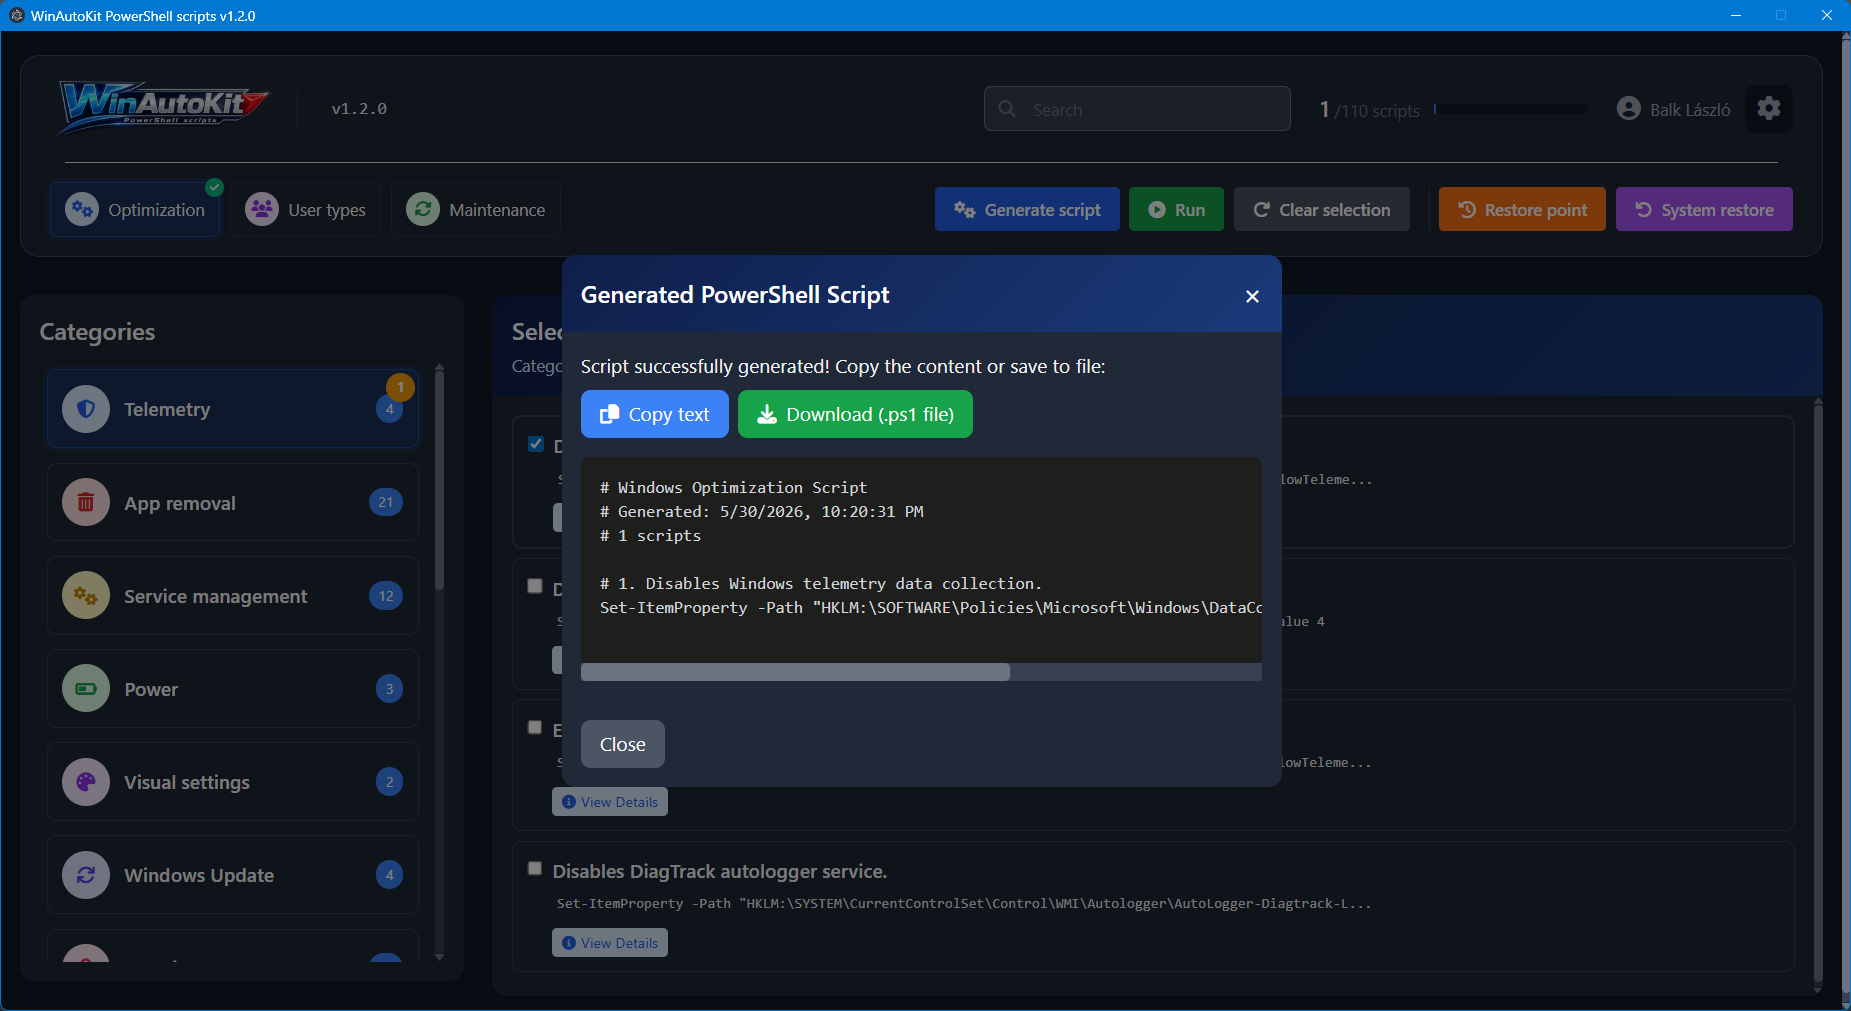
Task: Open the Service management category
Action: [x=233, y=595]
